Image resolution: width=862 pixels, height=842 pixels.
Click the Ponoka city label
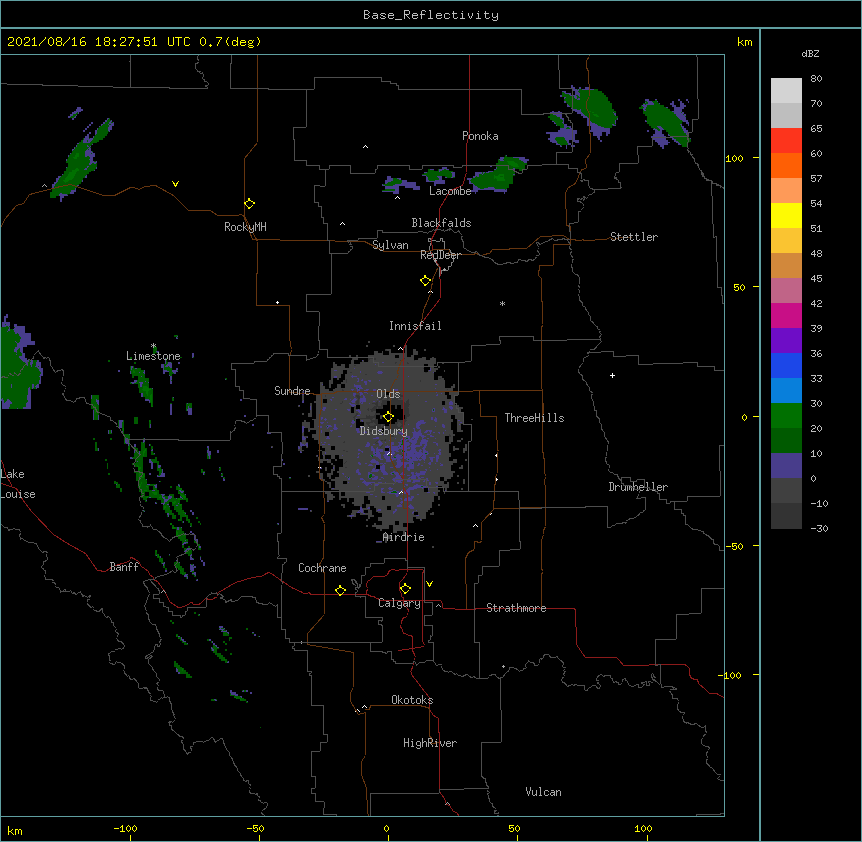pyautogui.click(x=480, y=136)
